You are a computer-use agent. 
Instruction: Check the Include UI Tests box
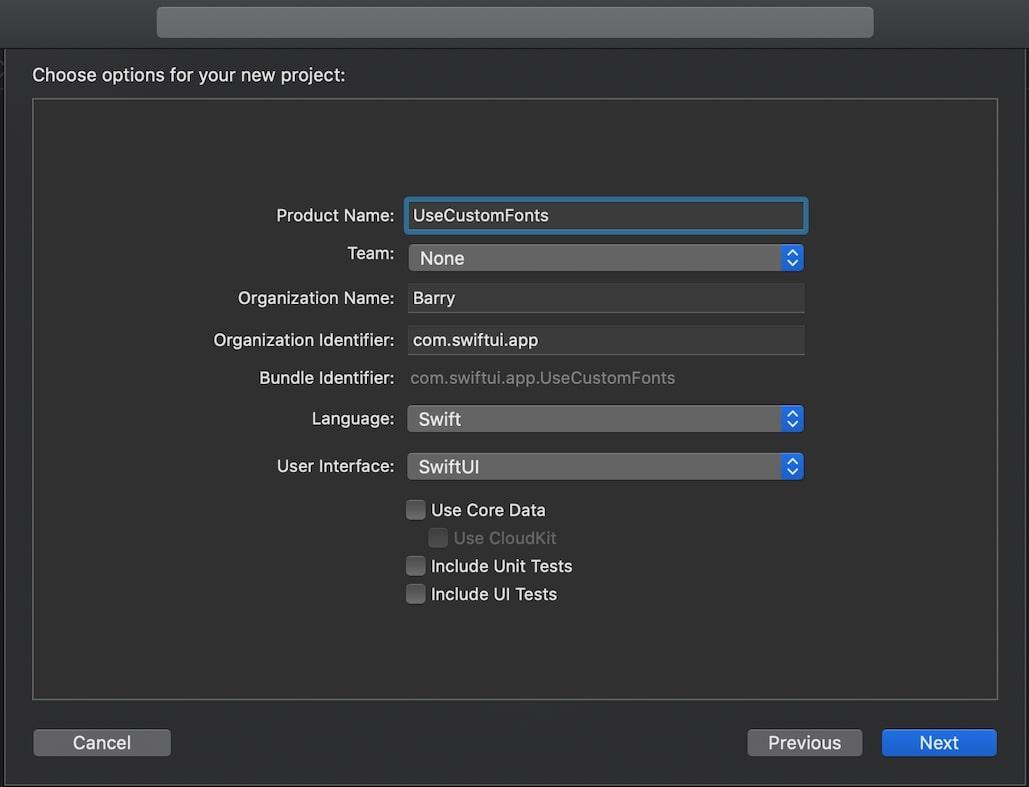tap(416, 594)
